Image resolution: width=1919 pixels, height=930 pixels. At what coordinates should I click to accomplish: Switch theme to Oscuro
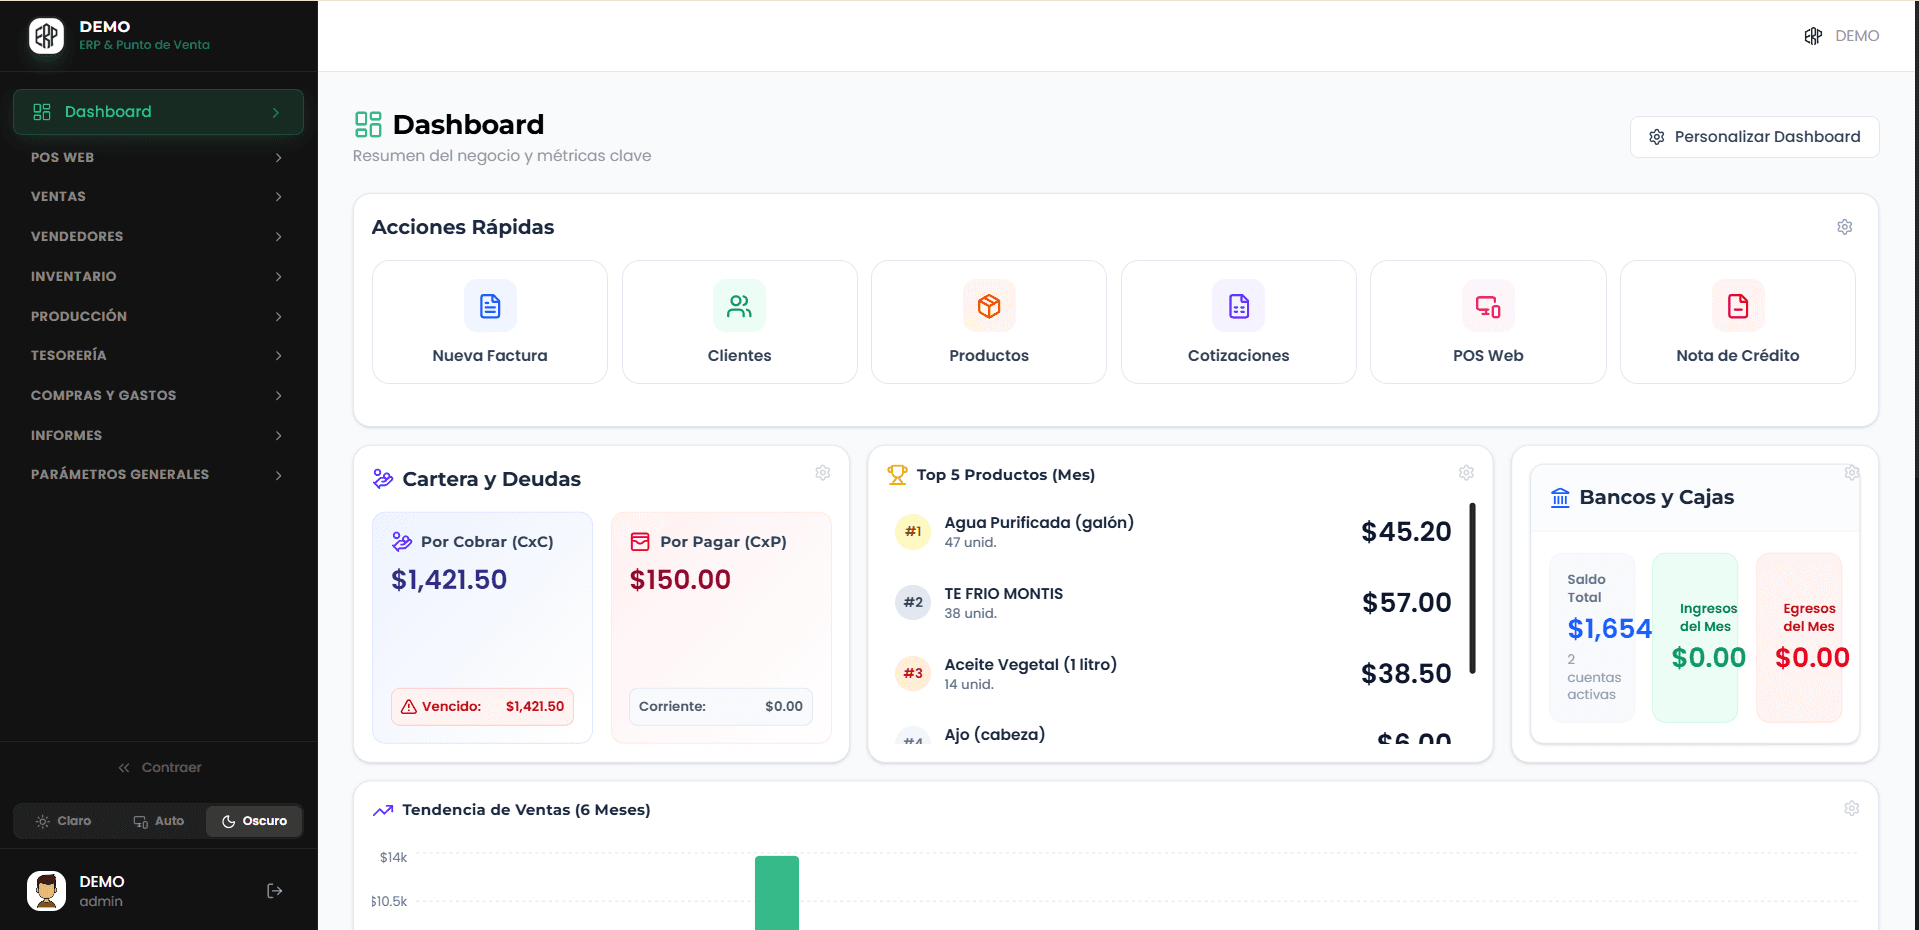[254, 821]
